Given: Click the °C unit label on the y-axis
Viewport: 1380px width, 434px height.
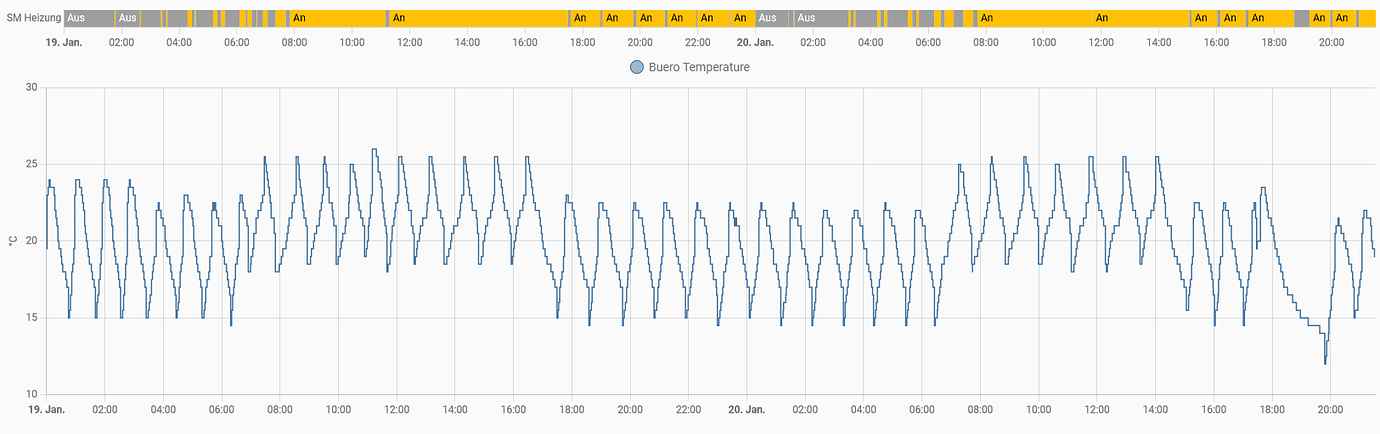Looking at the screenshot, I should click(x=12, y=241).
